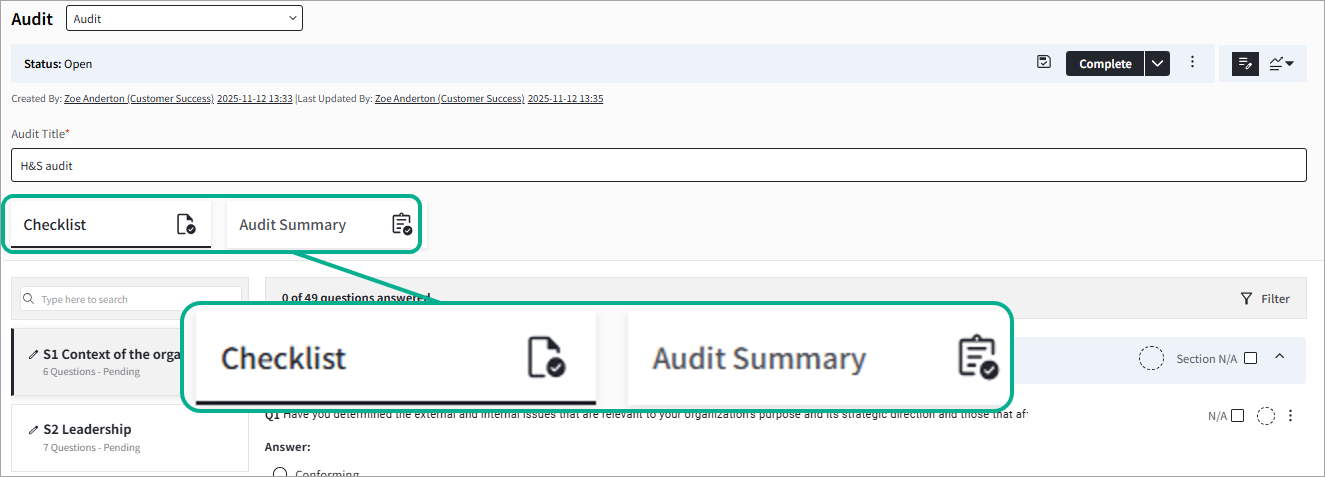Viewport: 1325px width, 477px height.
Task: Click into the Audit Title field
Action: [659, 166]
